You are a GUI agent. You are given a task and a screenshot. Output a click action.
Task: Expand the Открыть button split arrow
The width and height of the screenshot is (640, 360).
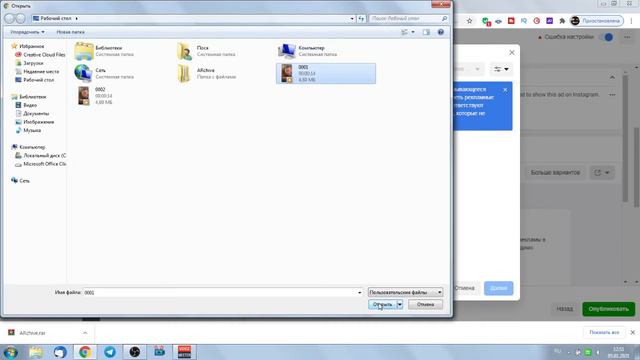point(400,304)
